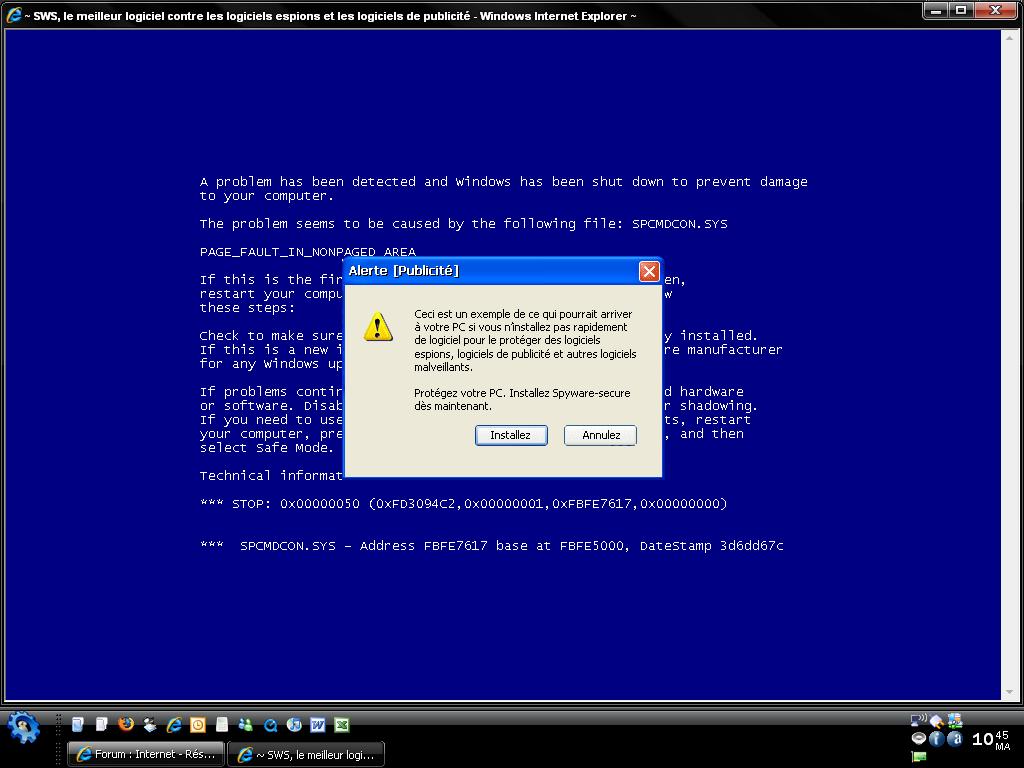Launch Firefox from quick launch

coord(126,724)
